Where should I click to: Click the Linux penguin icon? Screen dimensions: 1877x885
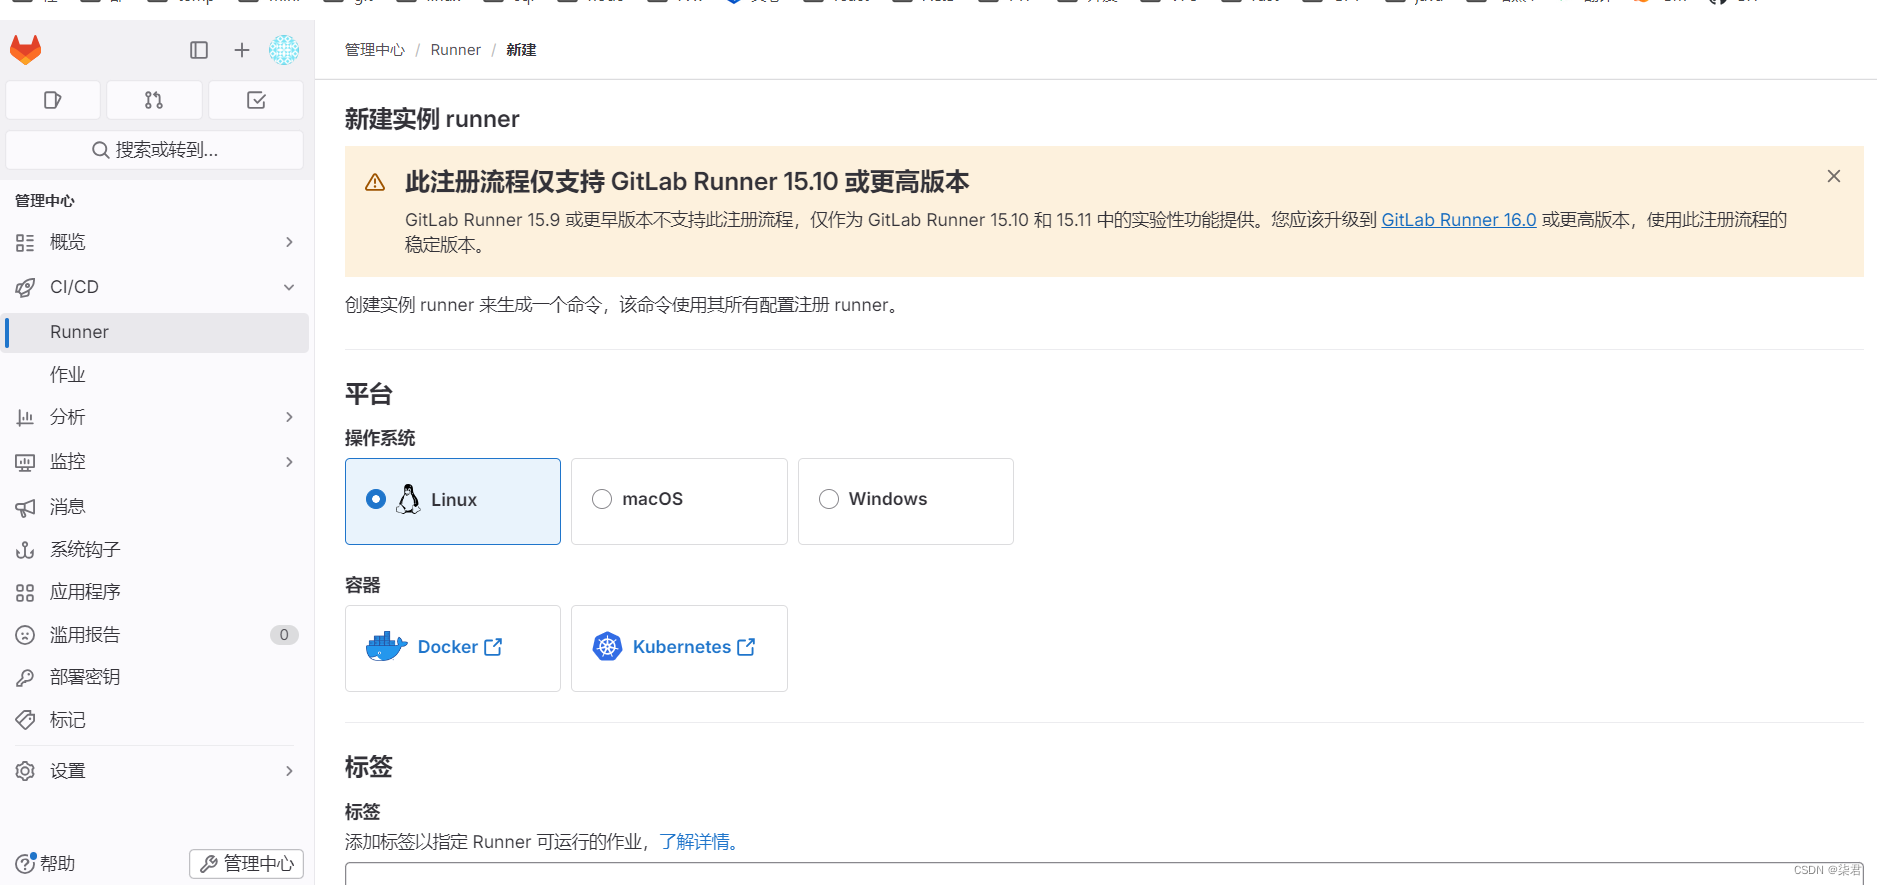pos(408,499)
